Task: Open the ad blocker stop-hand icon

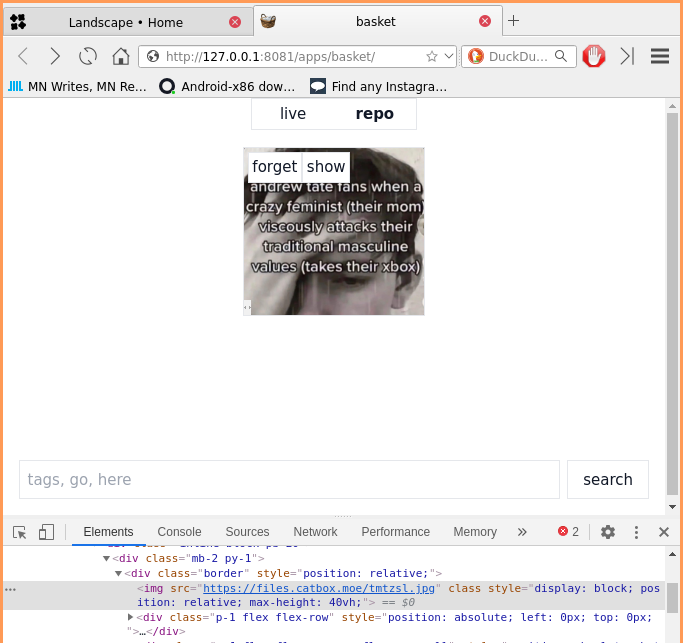Action: [594, 57]
